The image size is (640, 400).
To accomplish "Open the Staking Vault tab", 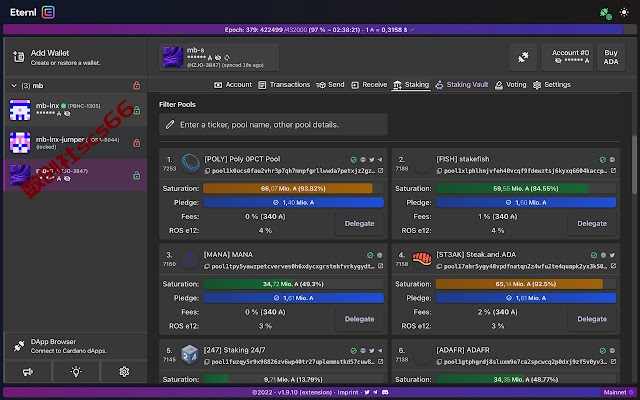I will tap(462, 85).
